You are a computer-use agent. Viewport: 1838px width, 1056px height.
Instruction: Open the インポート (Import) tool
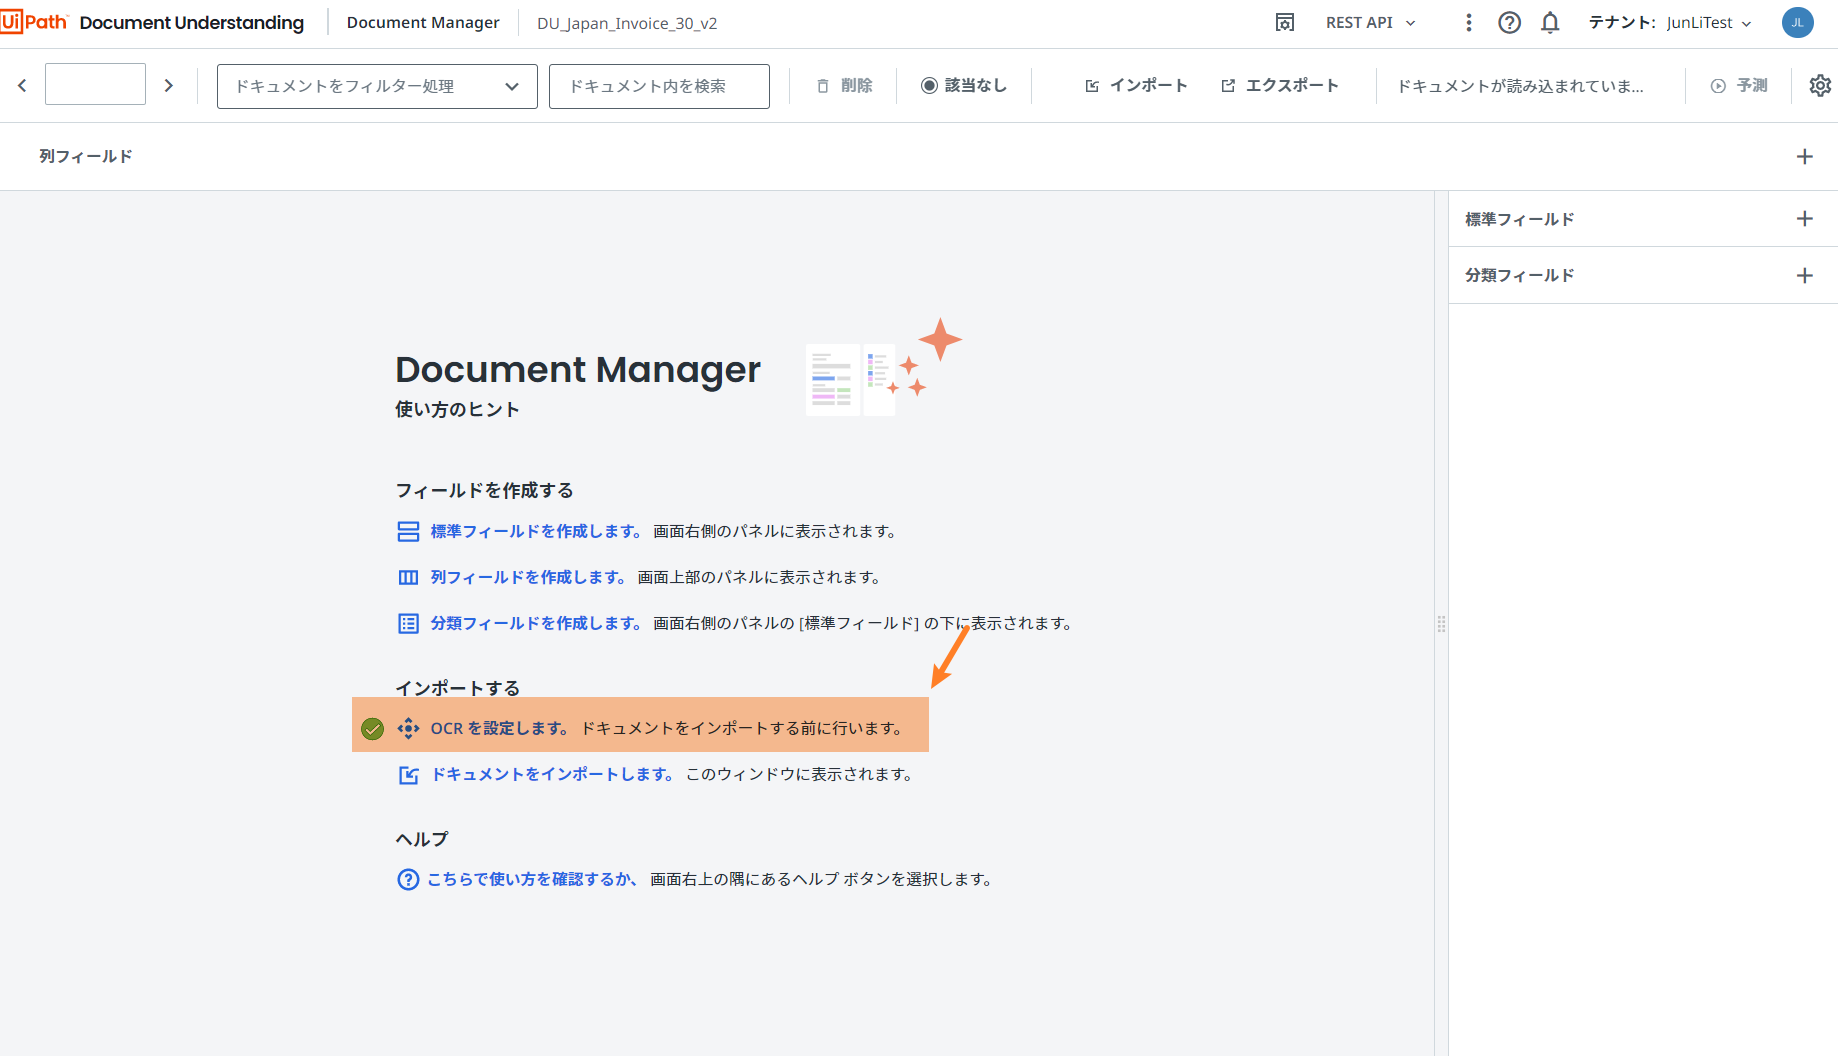[1135, 85]
